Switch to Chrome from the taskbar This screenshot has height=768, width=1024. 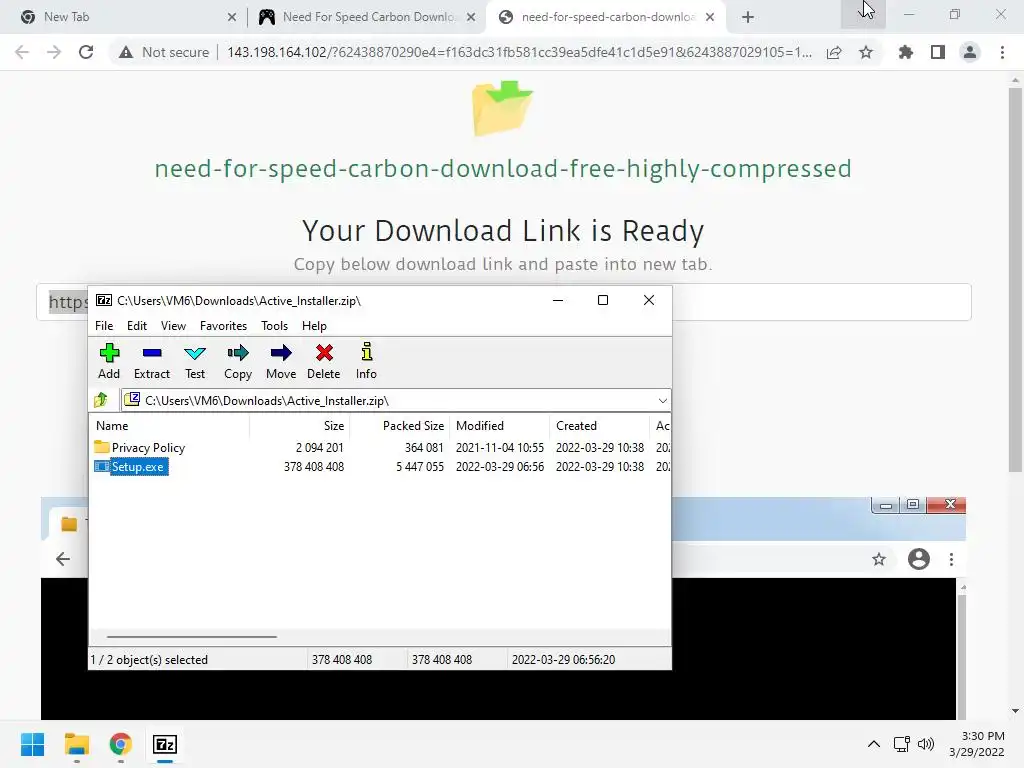click(120, 744)
